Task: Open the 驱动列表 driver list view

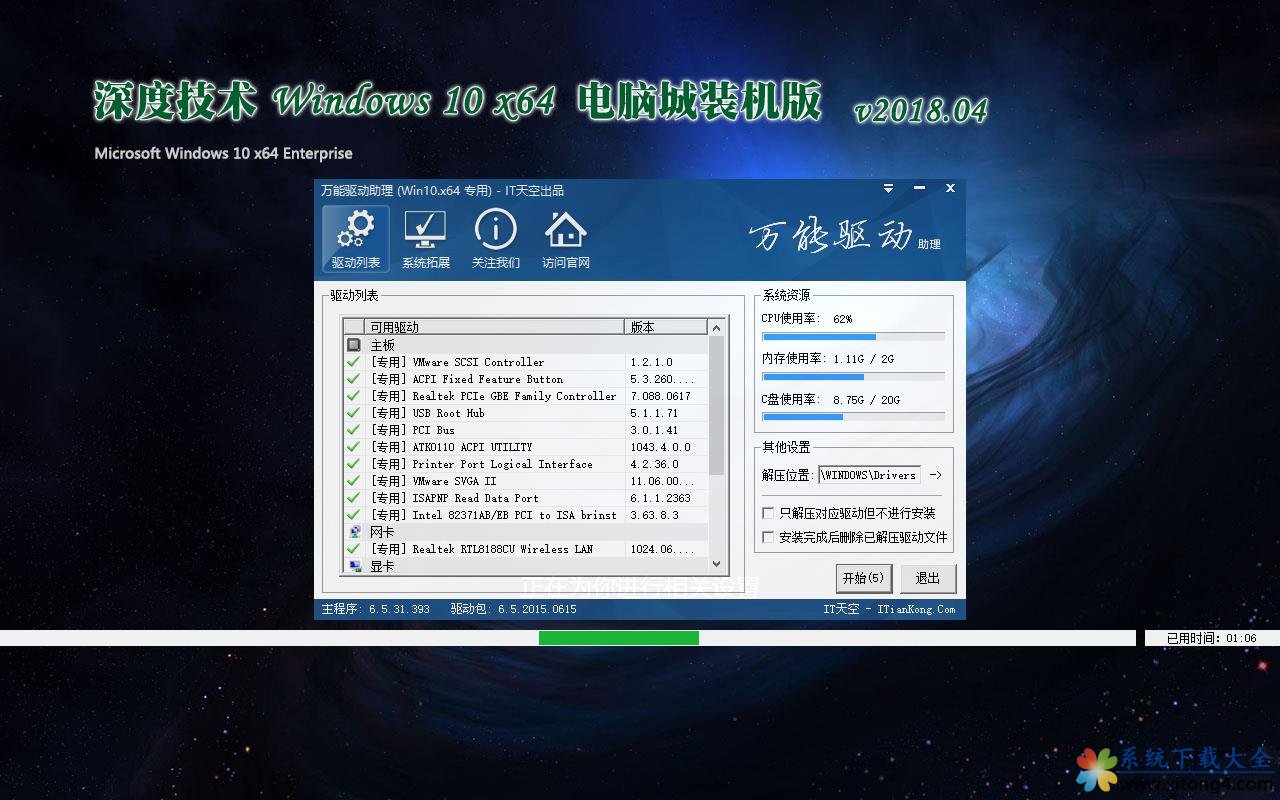Action: click(x=356, y=239)
